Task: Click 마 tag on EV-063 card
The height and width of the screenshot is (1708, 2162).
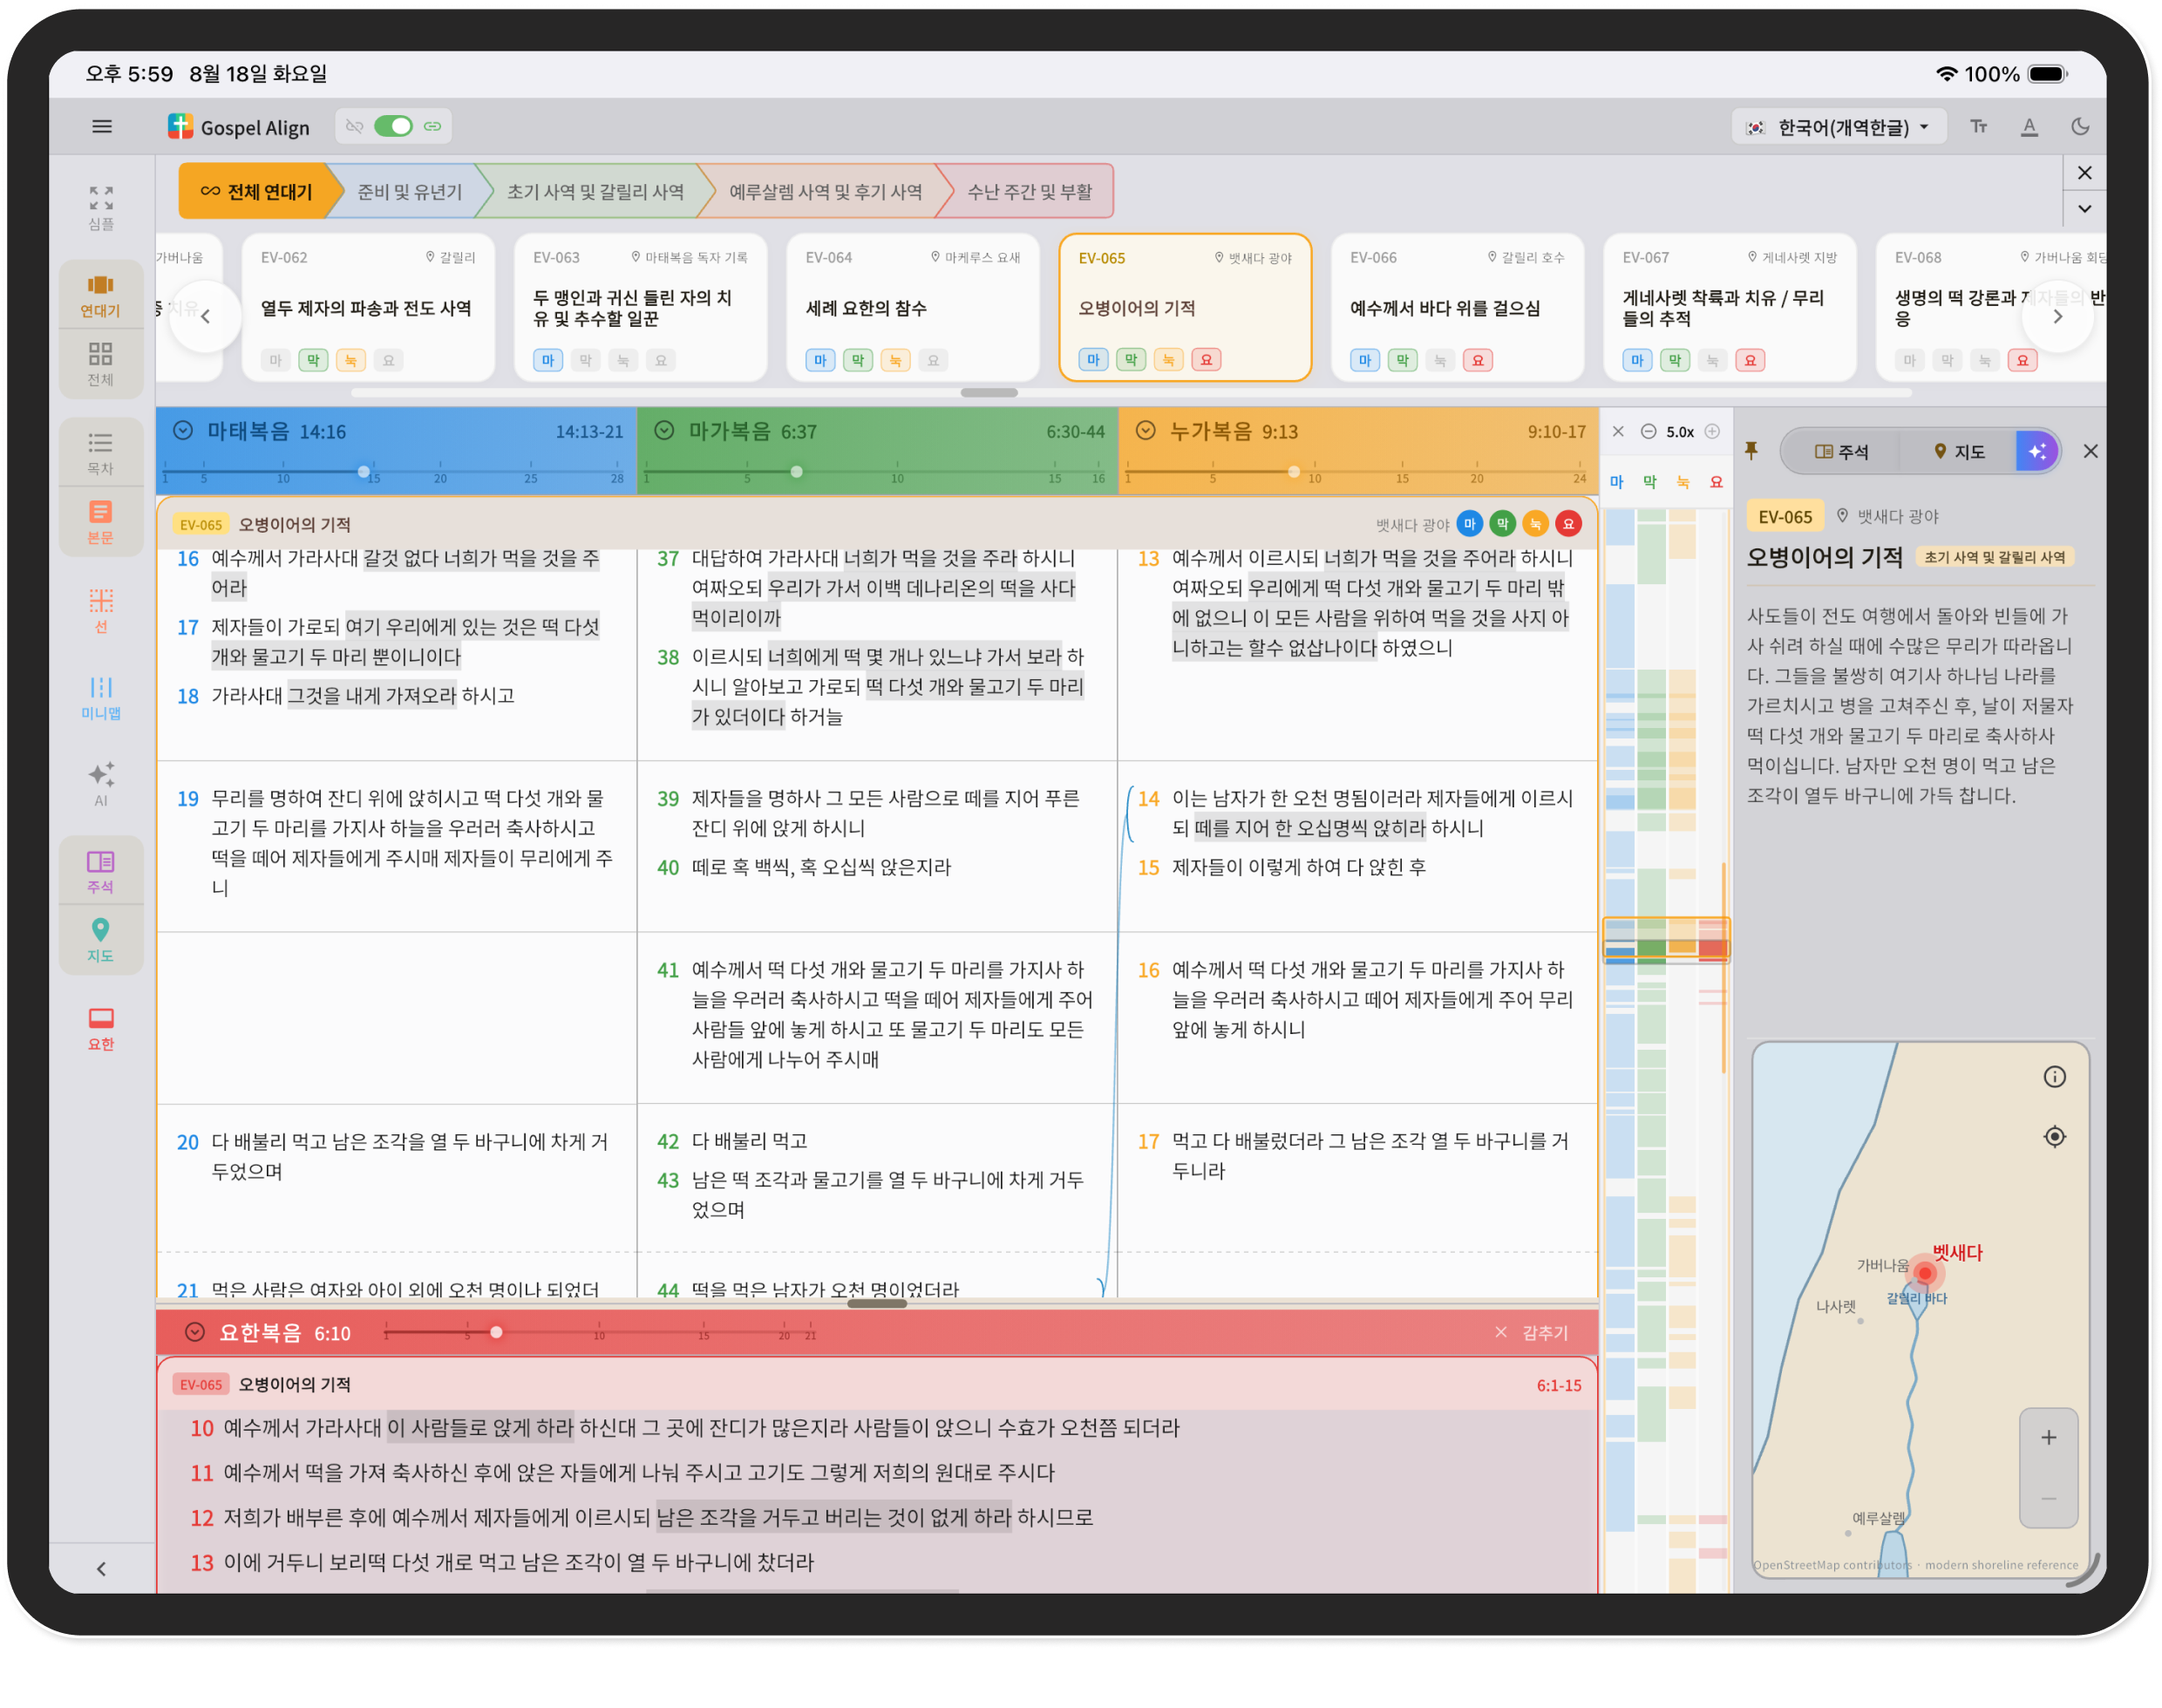Action: click(x=547, y=360)
